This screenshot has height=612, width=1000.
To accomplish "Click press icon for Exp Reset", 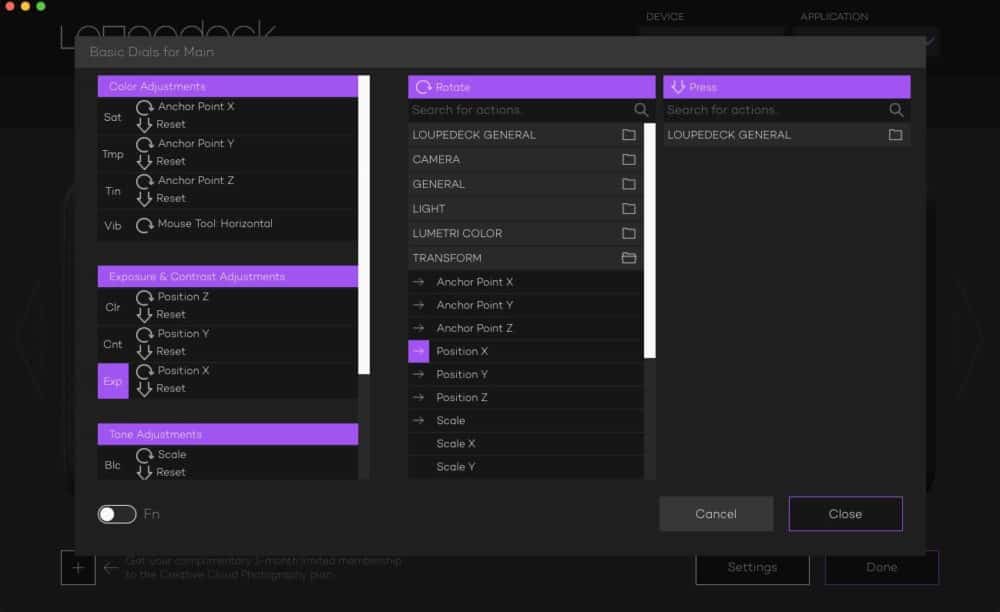I will coord(145,388).
